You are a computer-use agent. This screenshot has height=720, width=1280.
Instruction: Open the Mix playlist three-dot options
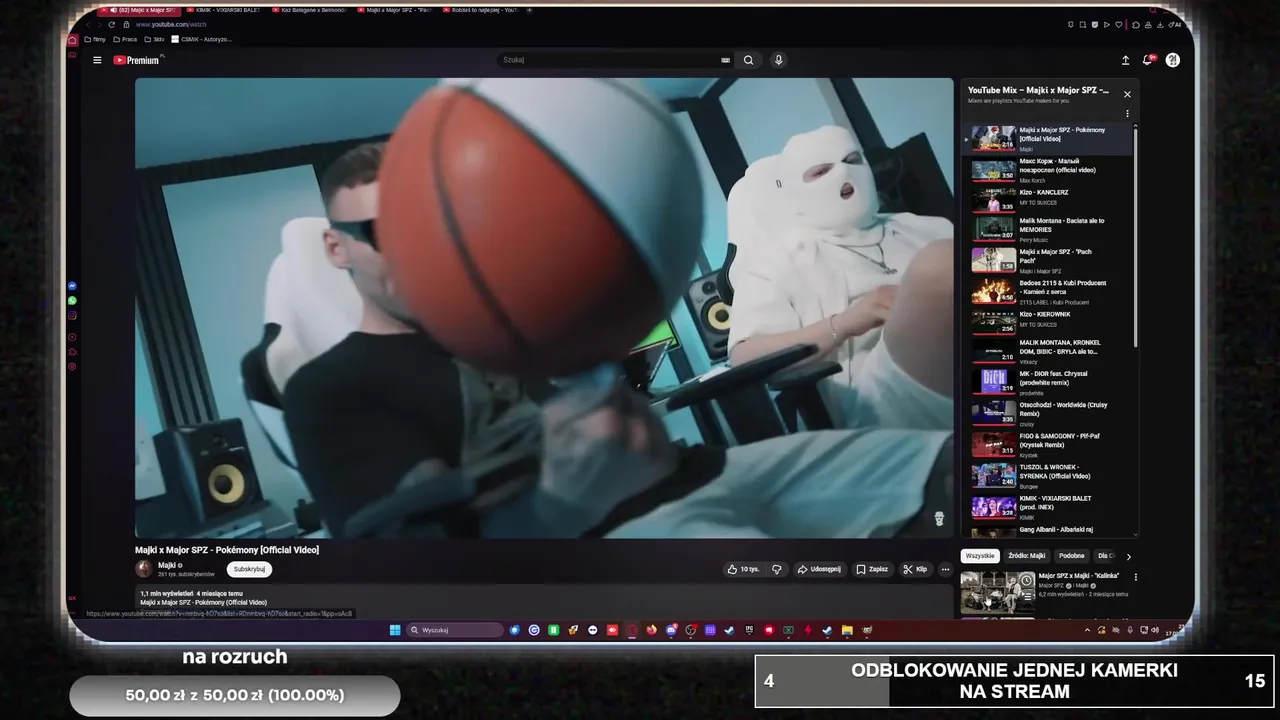(1127, 113)
